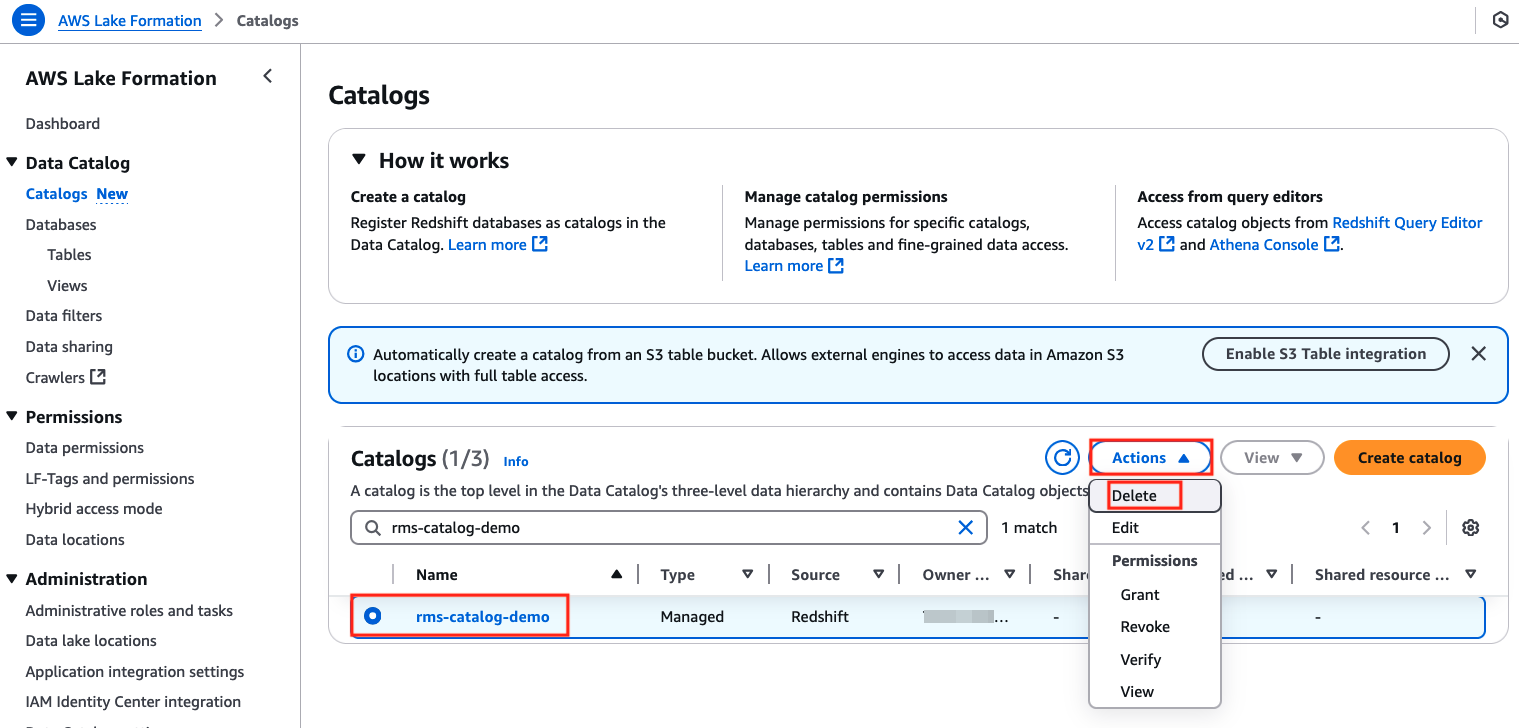Open the Actions dropdown
1519x728 pixels.
1151,458
